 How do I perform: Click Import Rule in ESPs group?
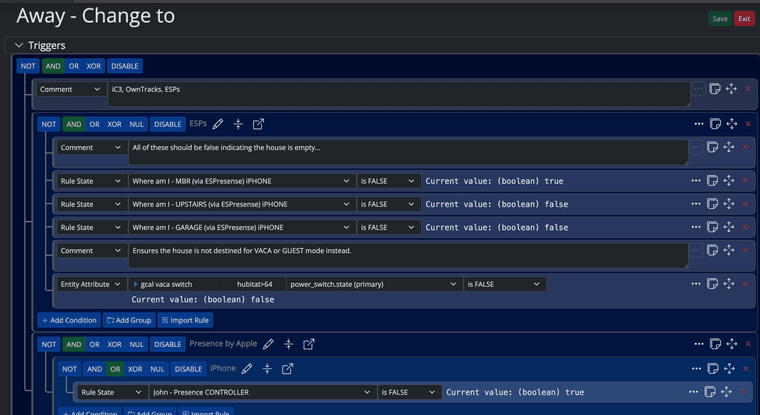[185, 320]
